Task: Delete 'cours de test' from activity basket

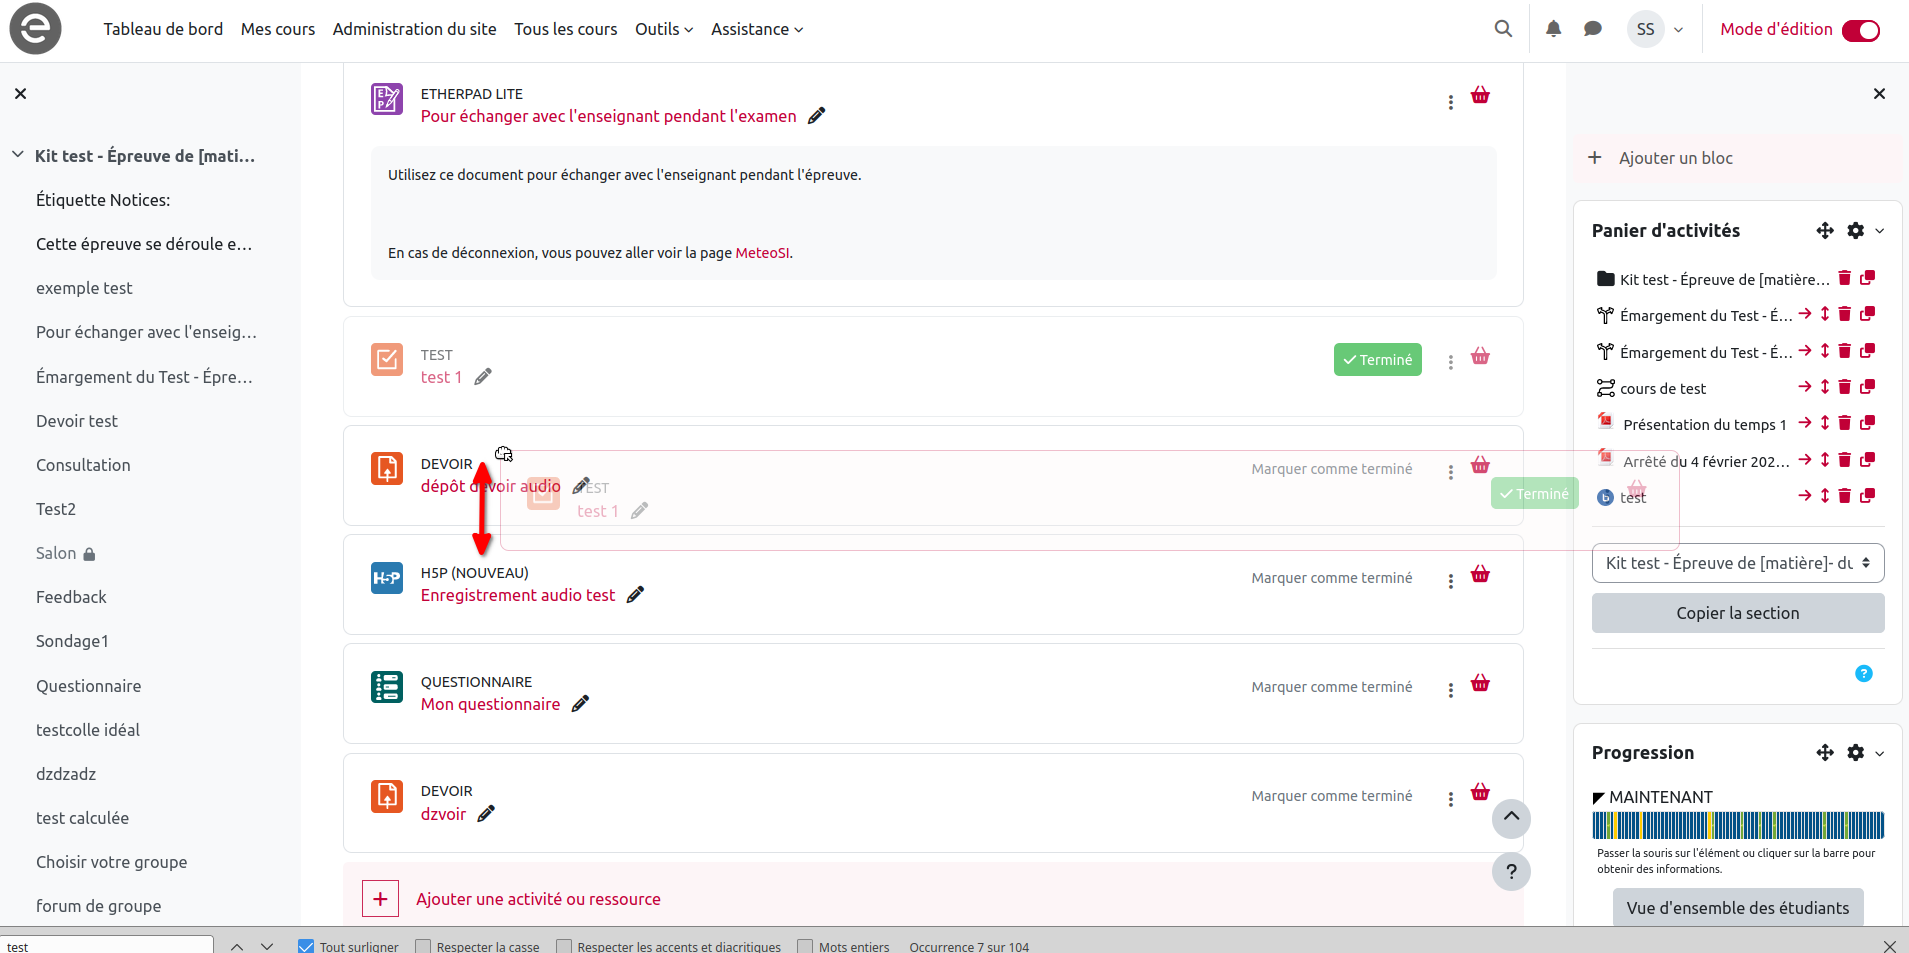Action: point(1845,387)
